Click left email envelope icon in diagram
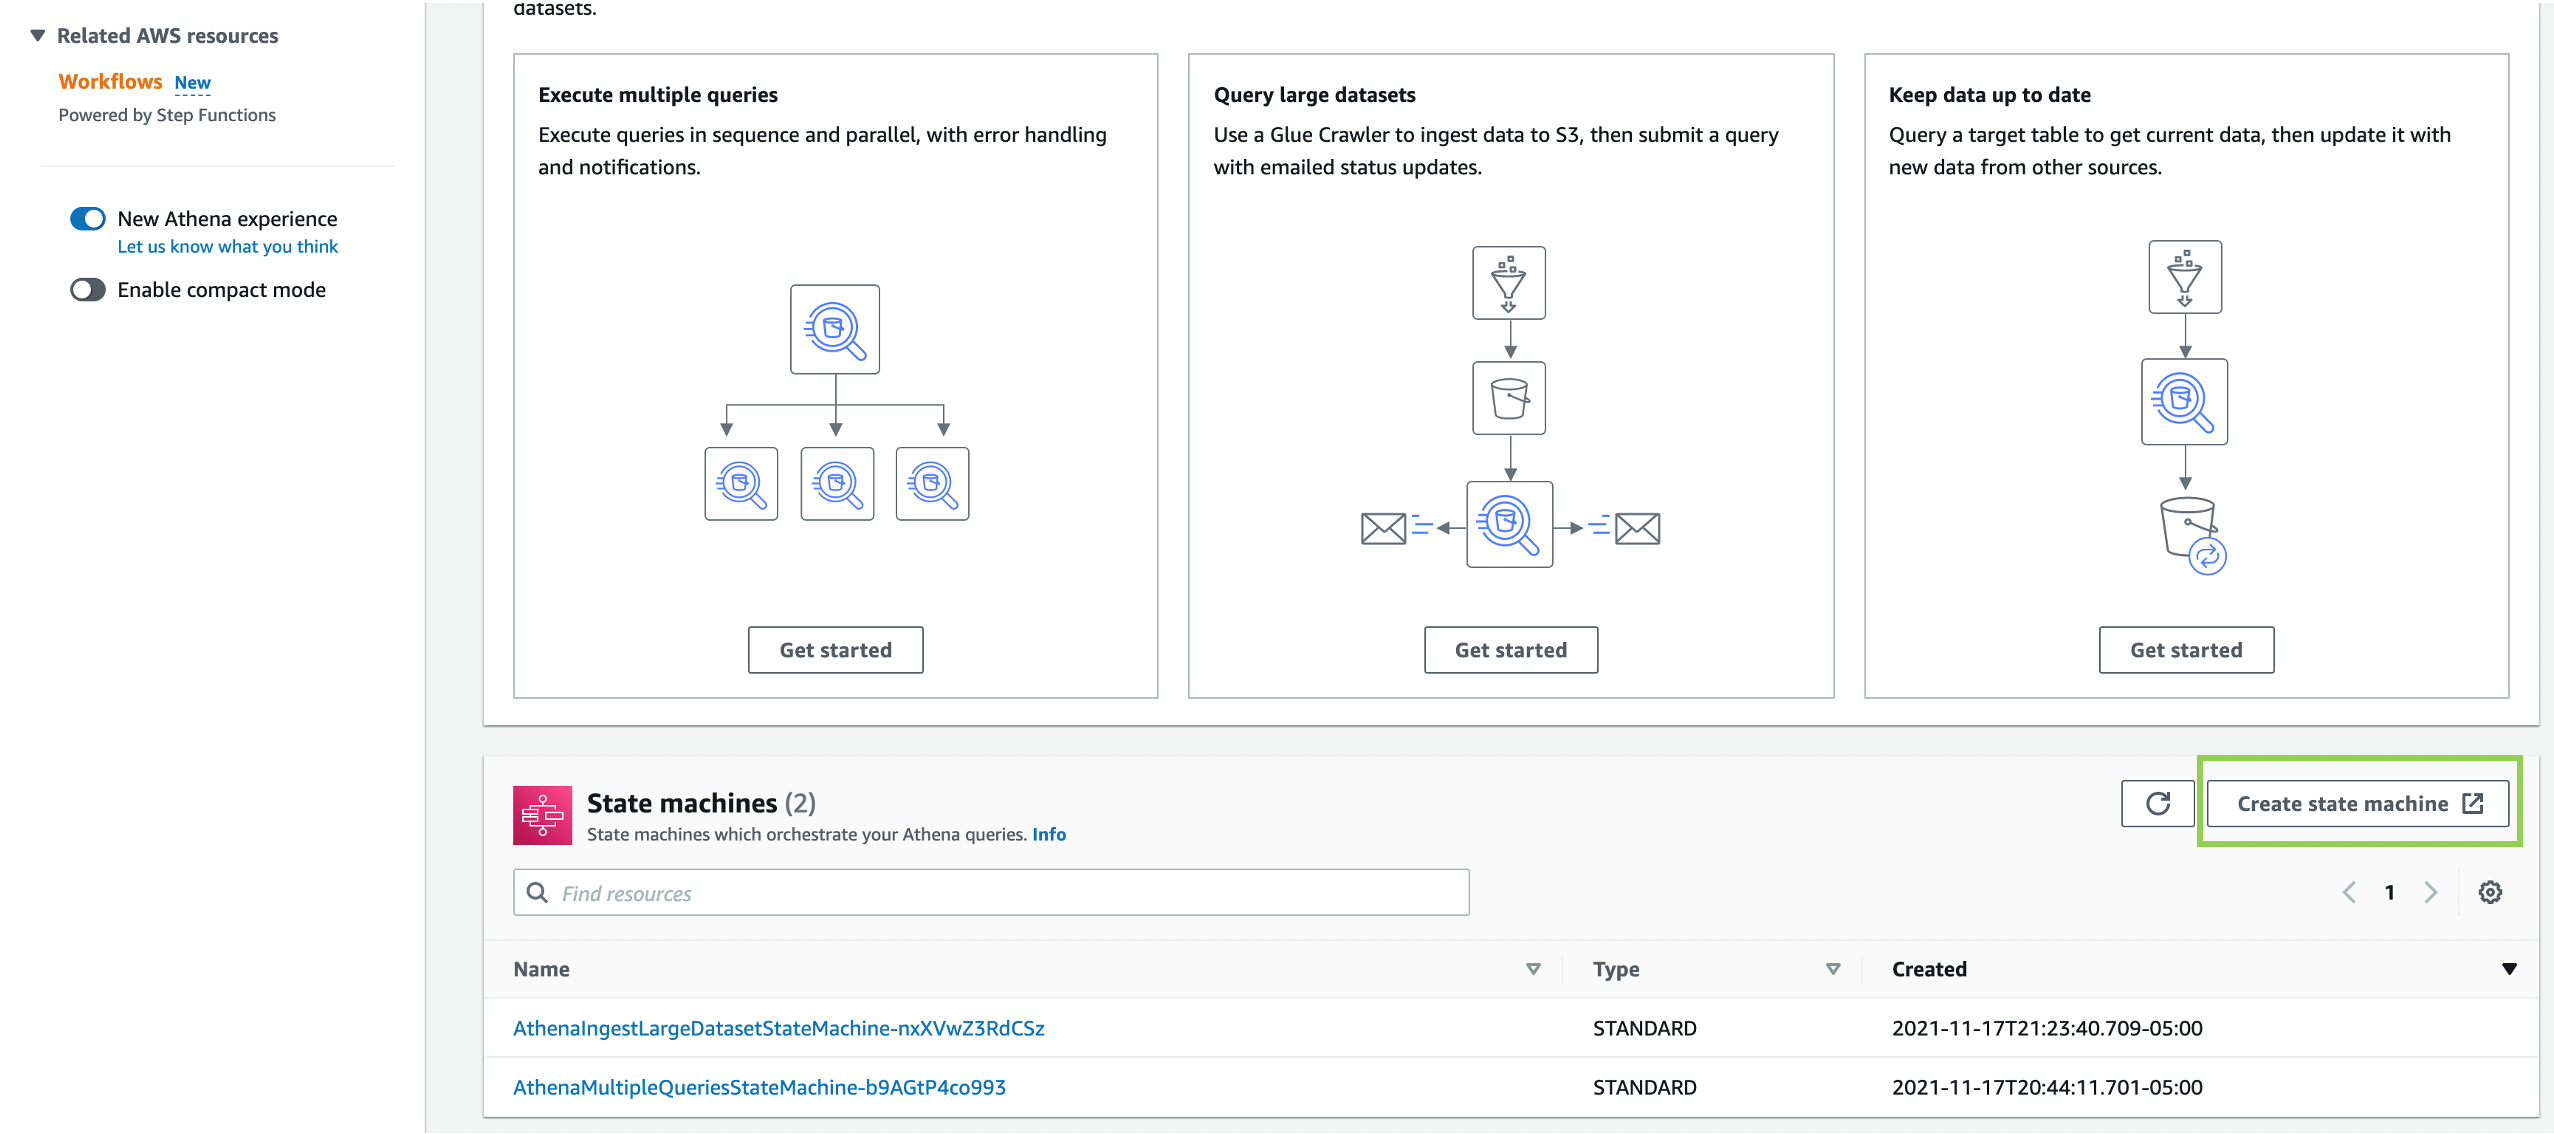This screenshot has width=2554, height=1134. (x=1383, y=528)
